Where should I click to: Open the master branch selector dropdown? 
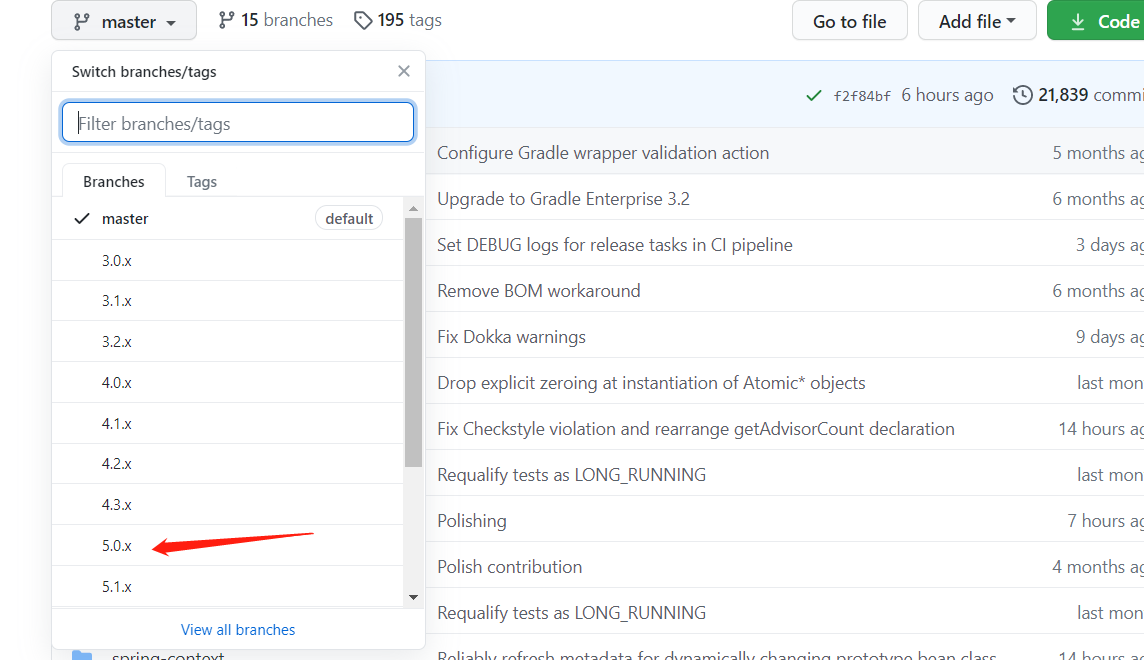(x=123, y=20)
